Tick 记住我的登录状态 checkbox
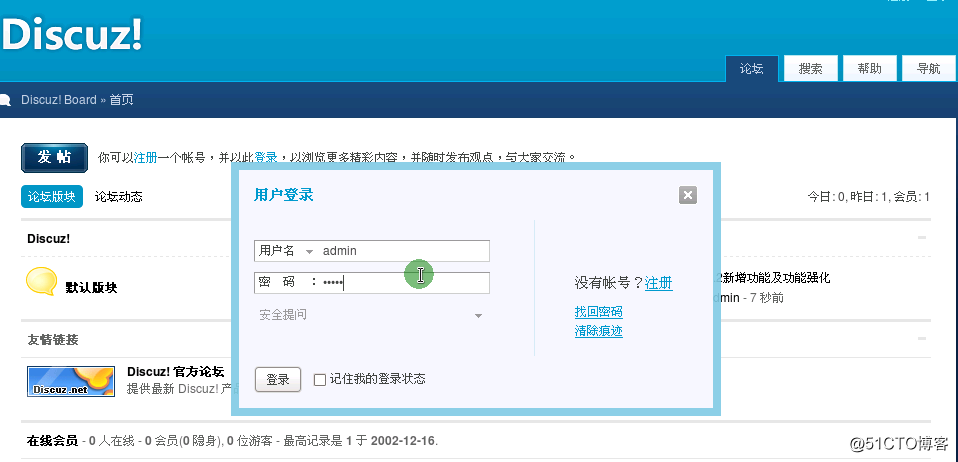The width and height of the screenshot is (958, 462). pyautogui.click(x=320, y=380)
